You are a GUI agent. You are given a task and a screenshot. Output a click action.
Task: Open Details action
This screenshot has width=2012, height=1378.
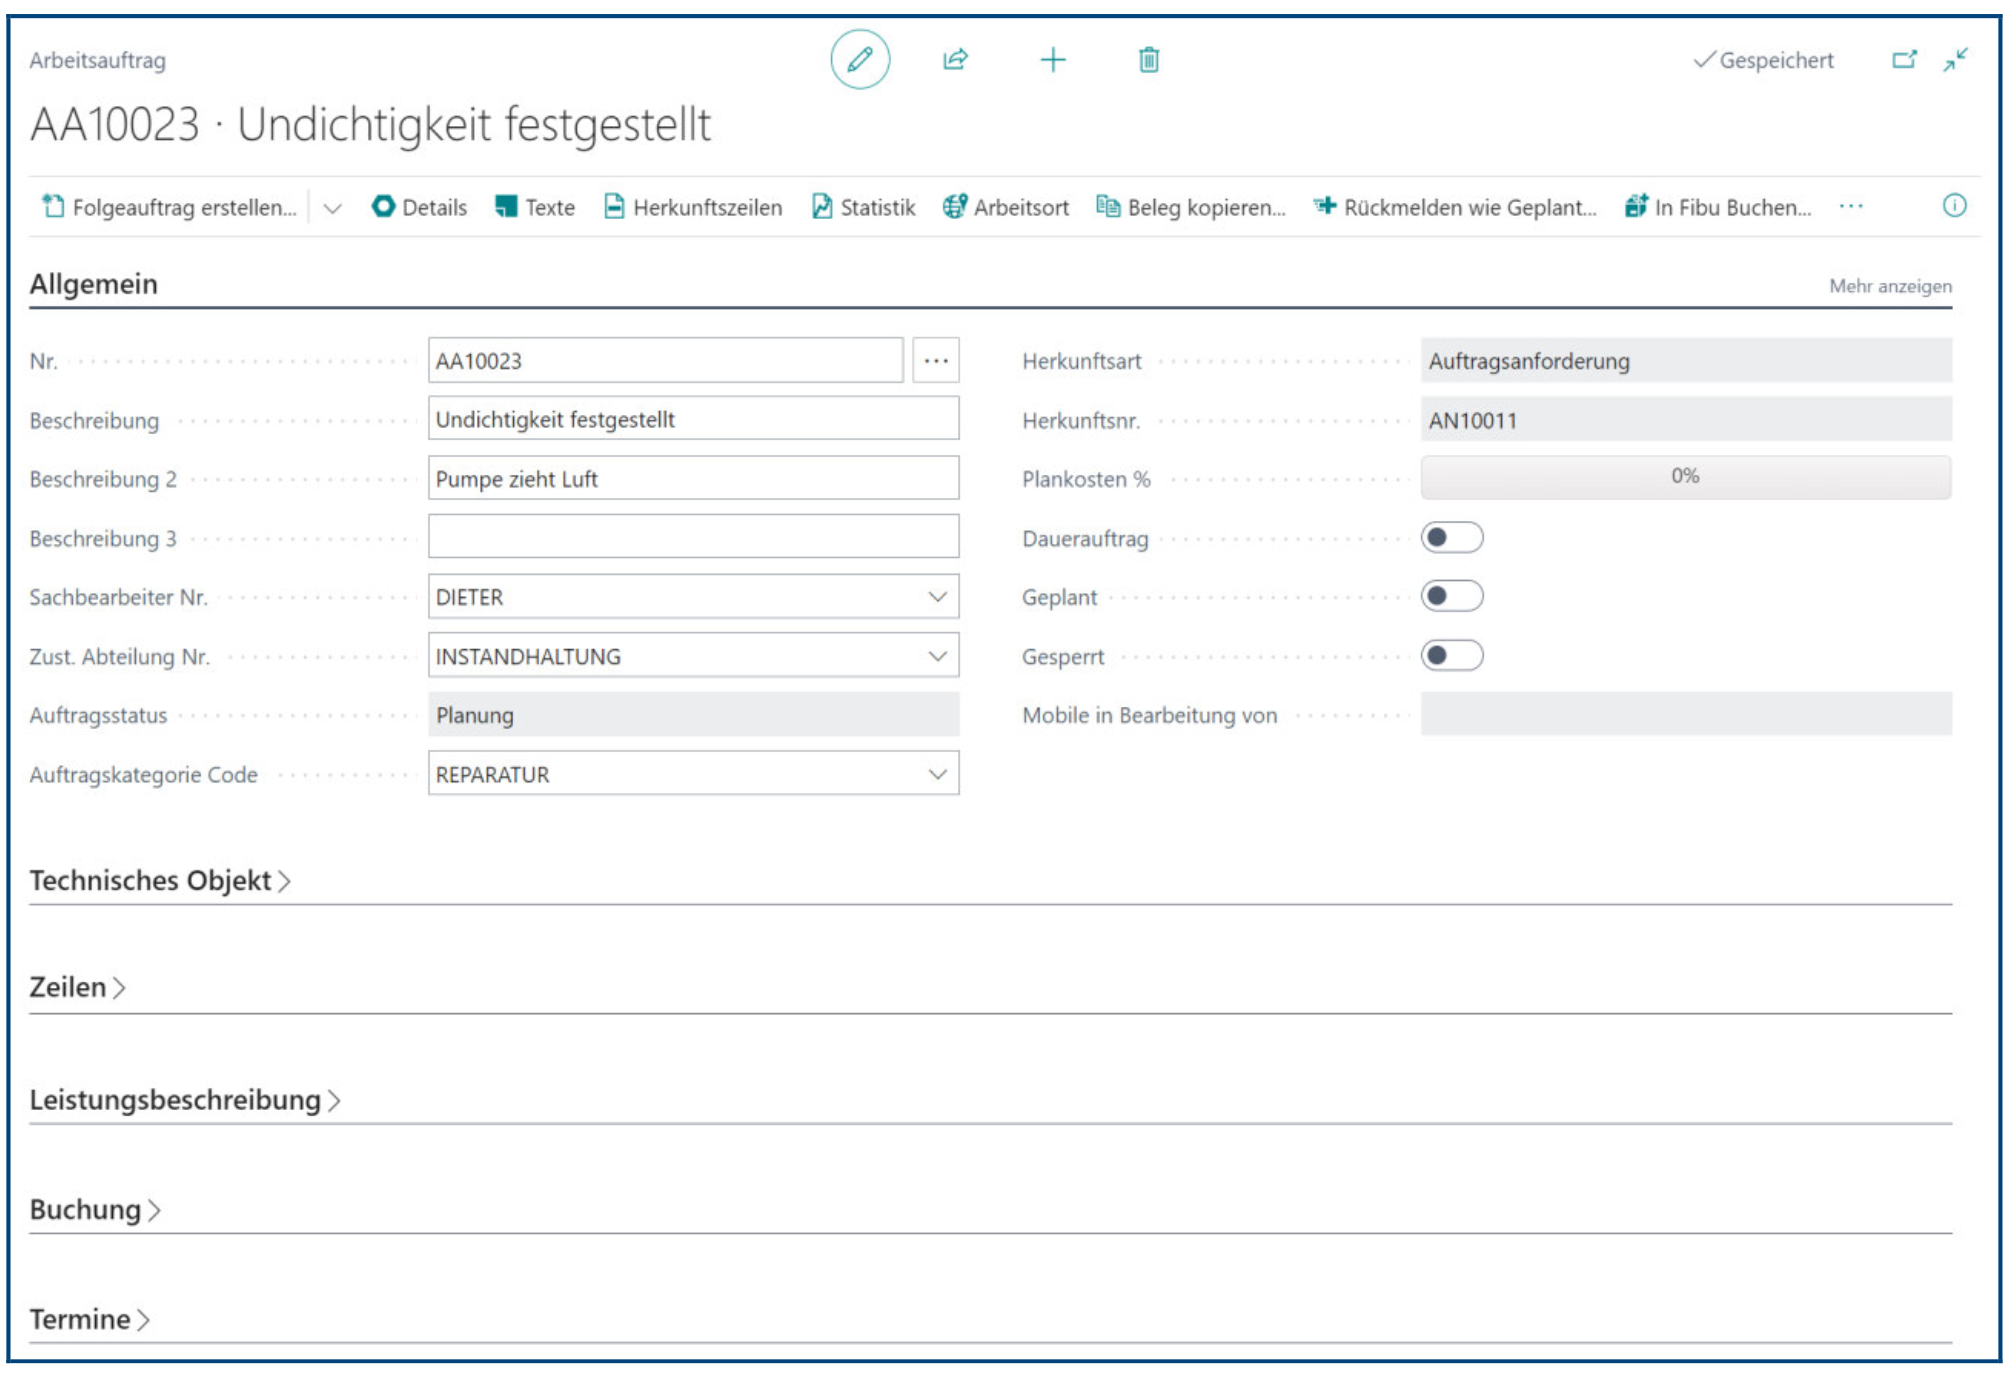(419, 207)
